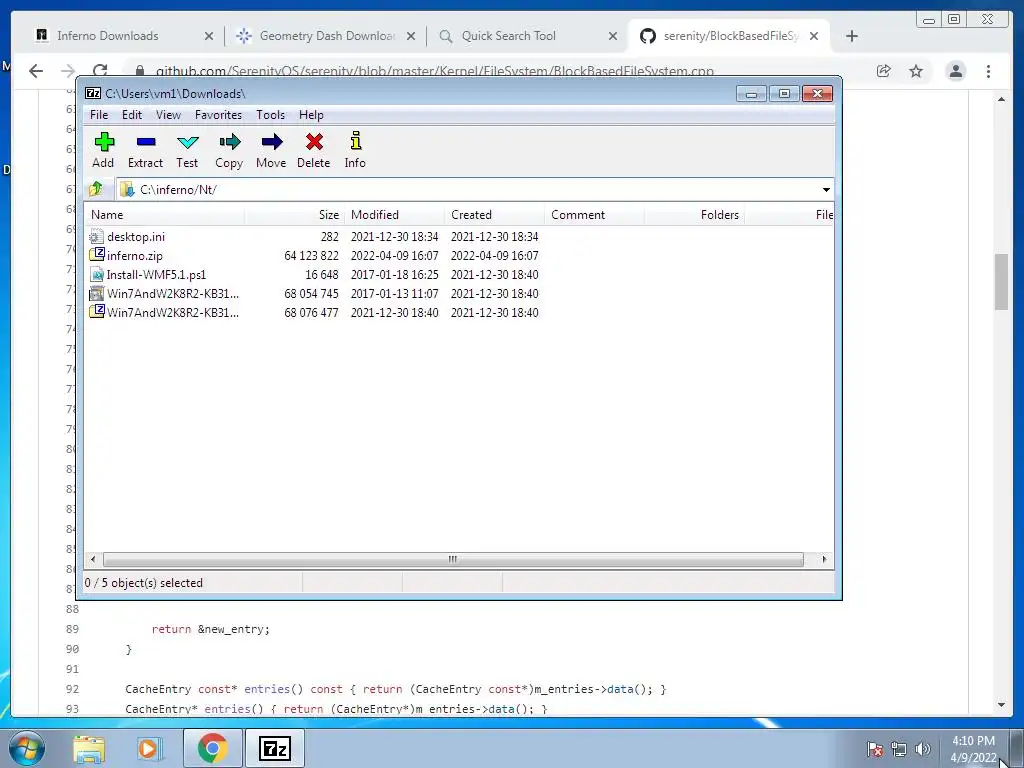Go up one folder level icon
Image resolution: width=1024 pixels, height=768 pixels.
click(96, 189)
